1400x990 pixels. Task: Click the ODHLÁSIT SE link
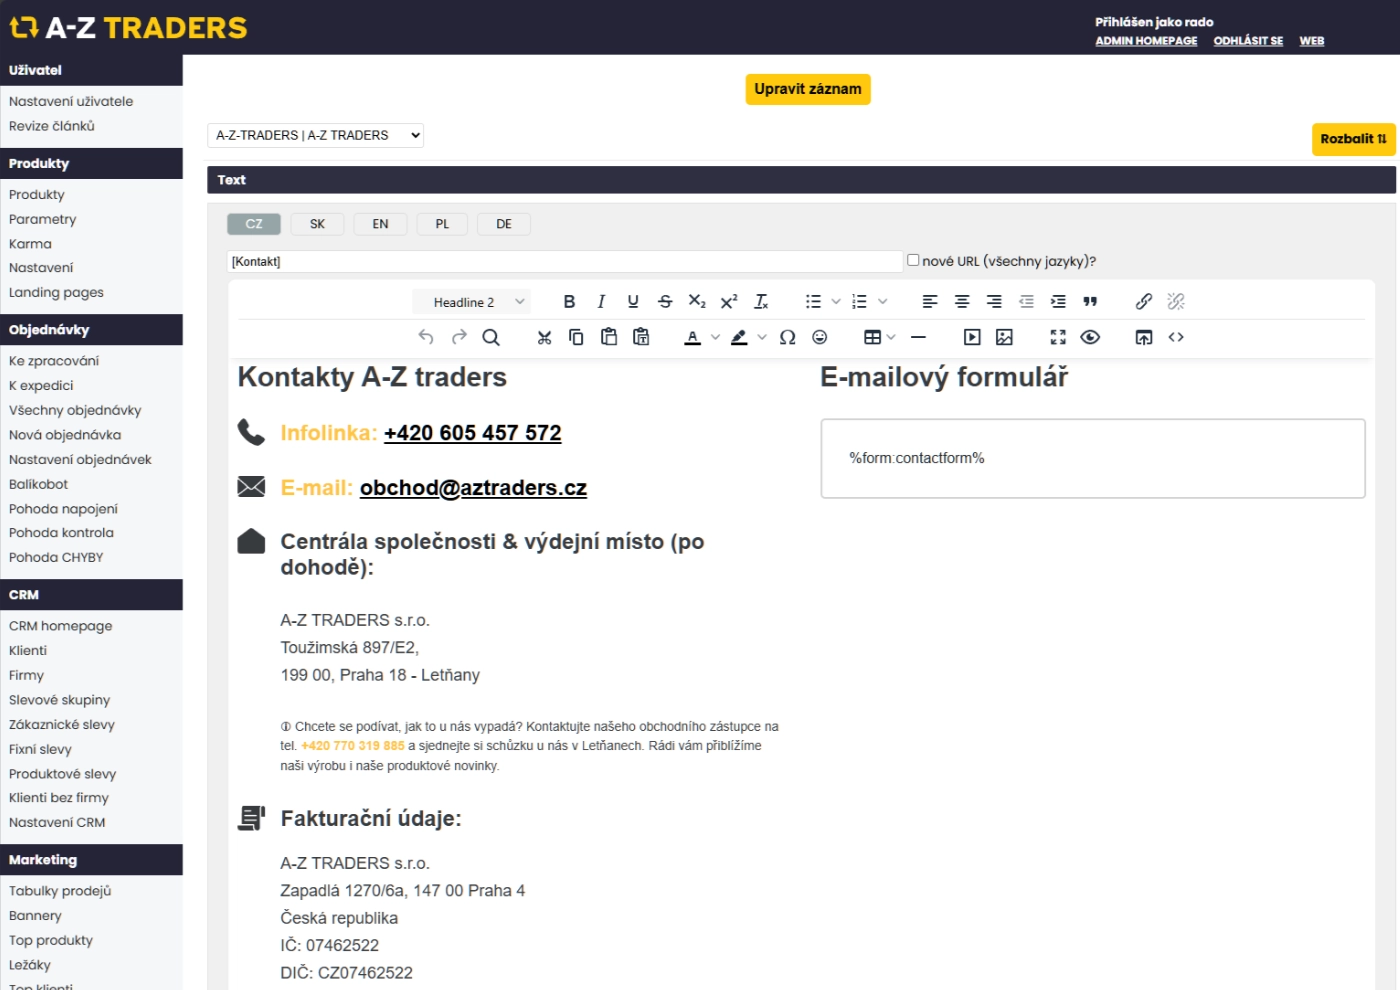click(1247, 41)
